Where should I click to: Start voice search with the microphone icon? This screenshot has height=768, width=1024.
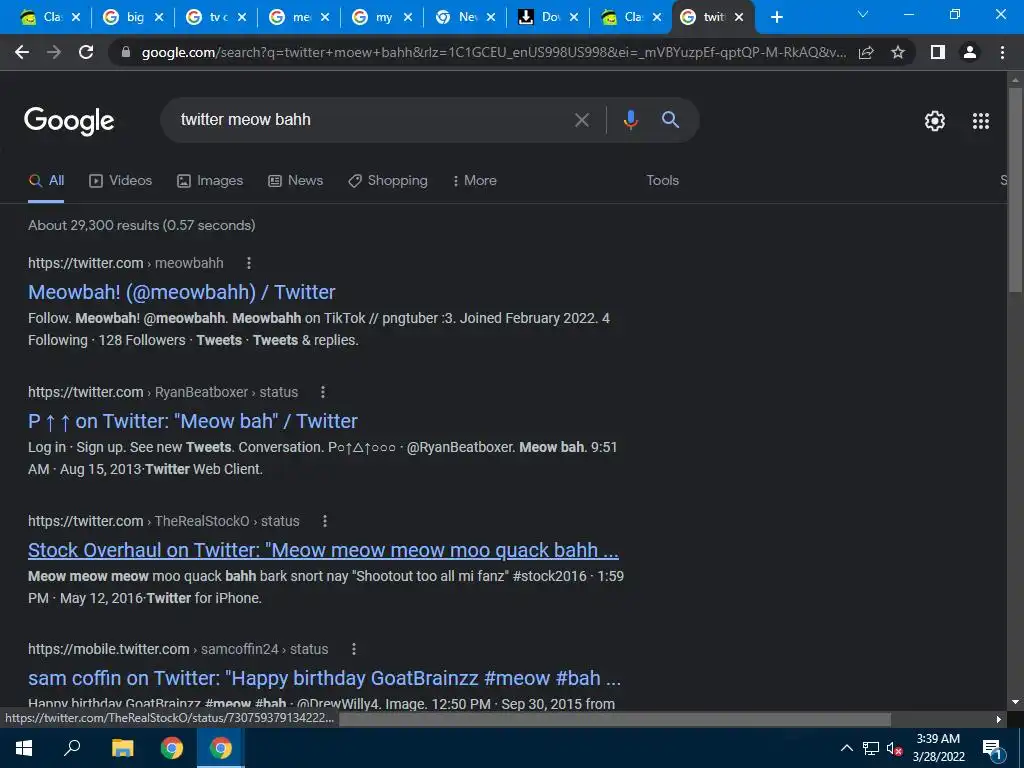point(630,120)
